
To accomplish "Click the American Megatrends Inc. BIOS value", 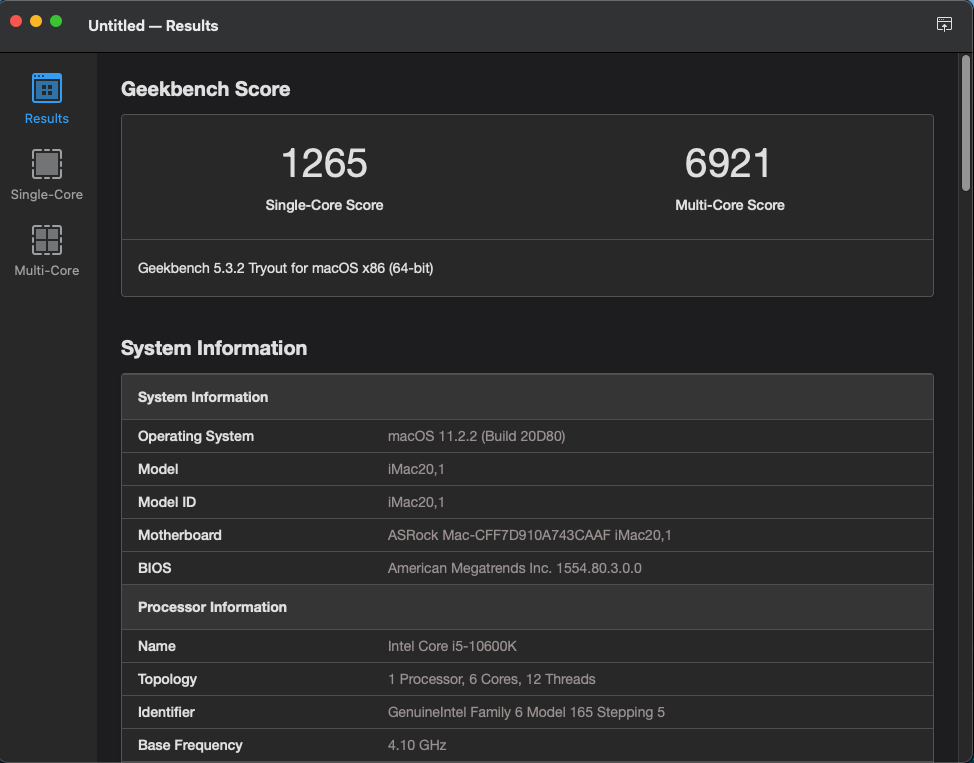I will [x=514, y=568].
